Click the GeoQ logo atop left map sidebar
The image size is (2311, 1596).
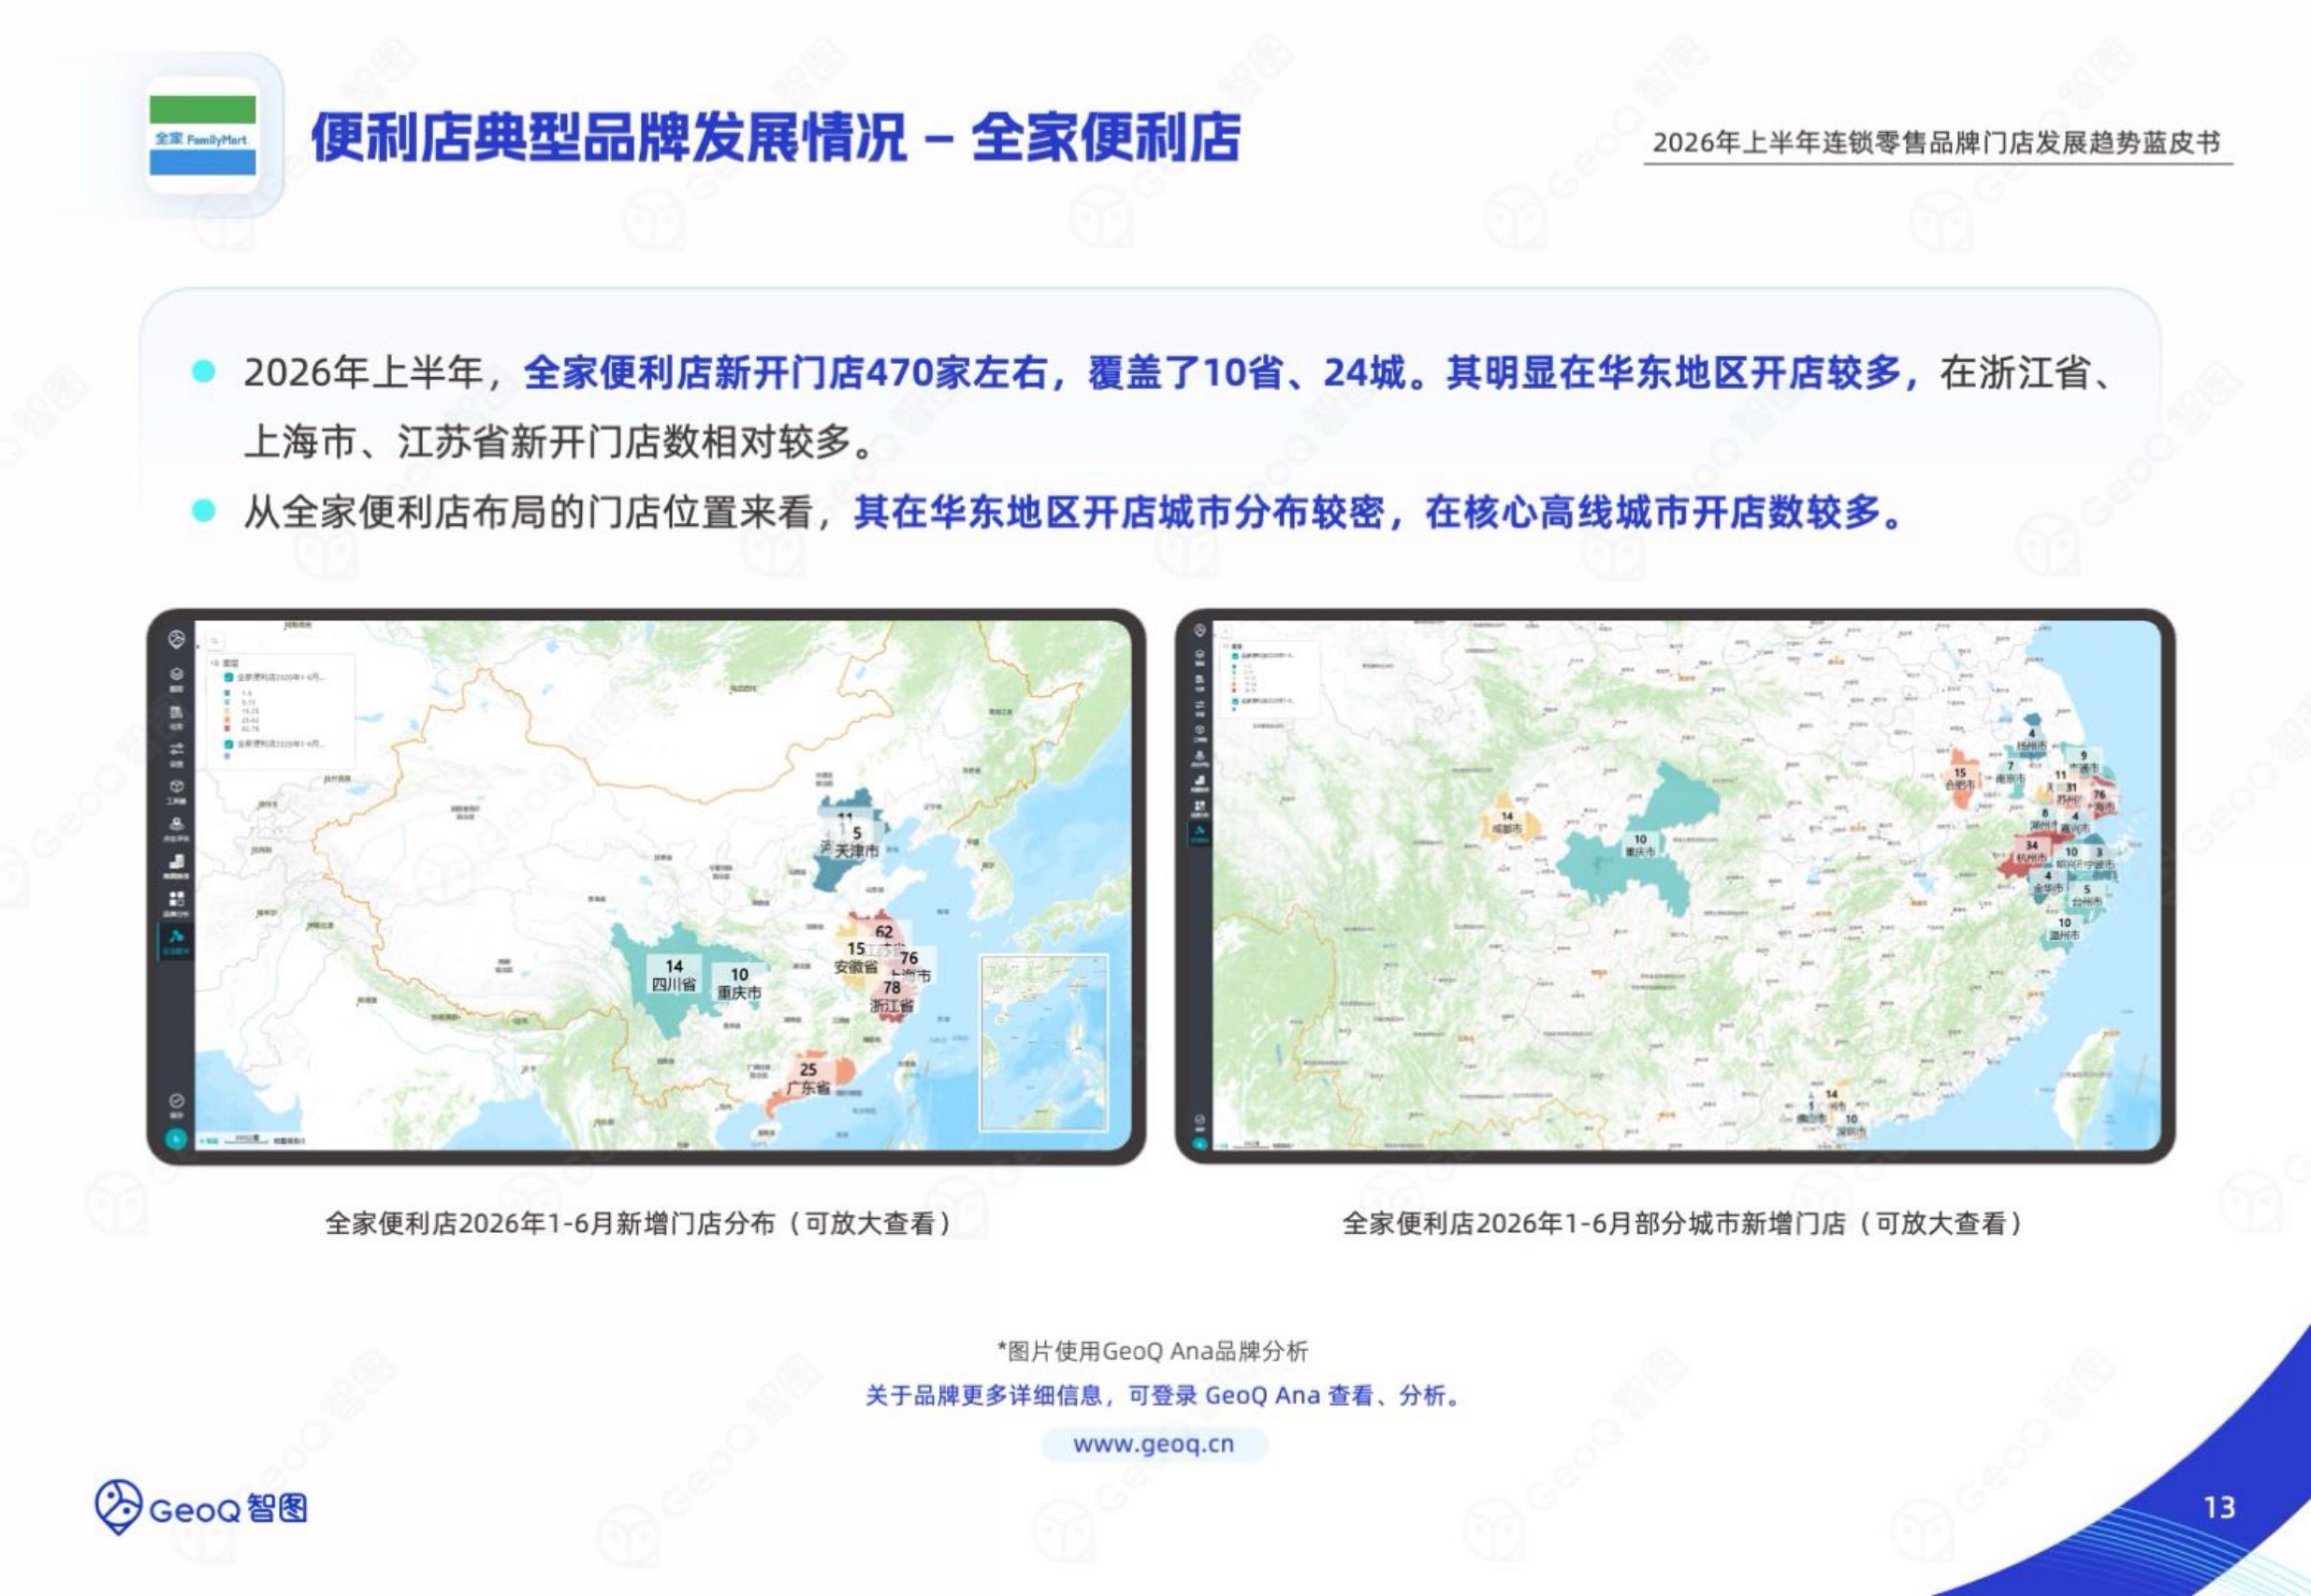point(176,639)
